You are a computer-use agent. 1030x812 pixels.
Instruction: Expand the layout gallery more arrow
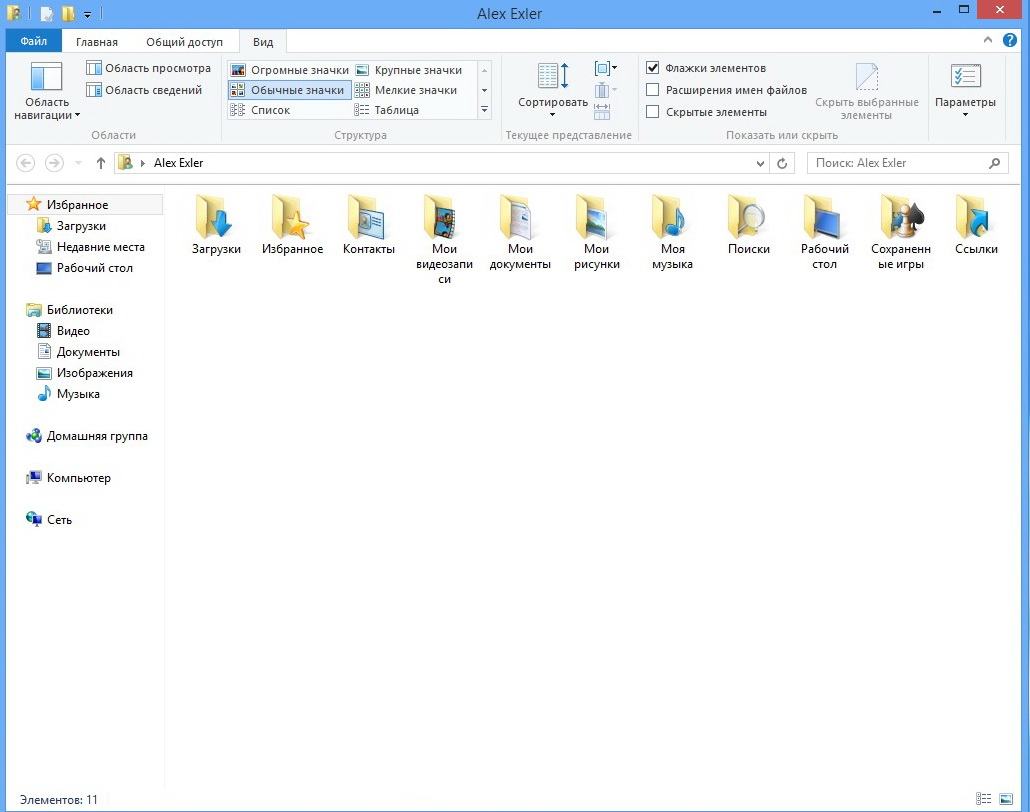tap(485, 110)
